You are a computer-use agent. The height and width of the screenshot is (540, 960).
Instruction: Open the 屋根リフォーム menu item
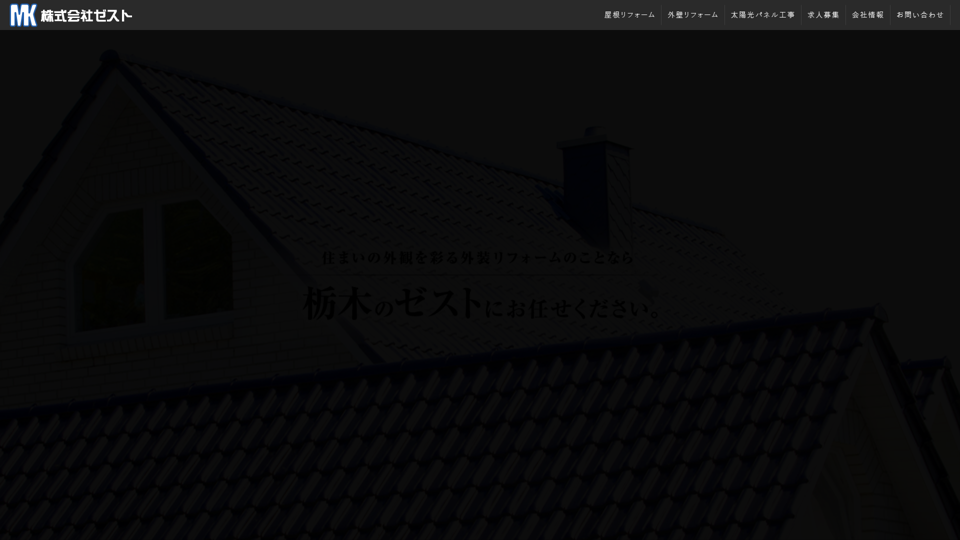tap(629, 15)
